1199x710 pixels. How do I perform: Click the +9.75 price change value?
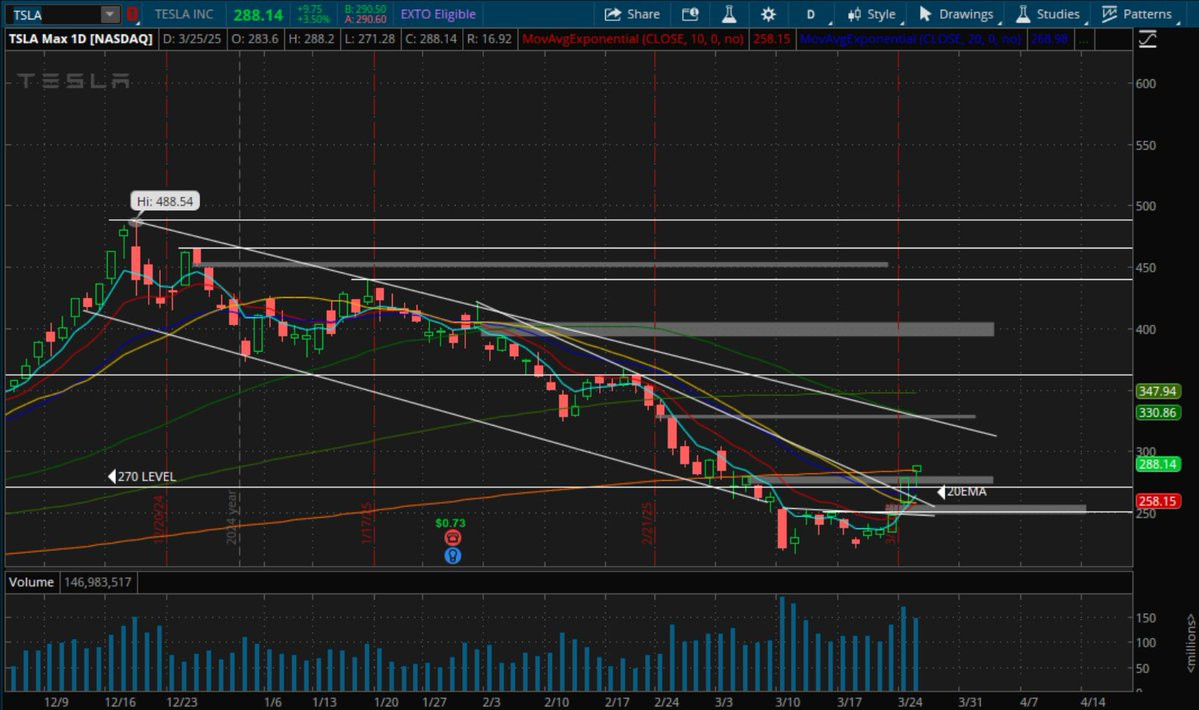click(x=310, y=9)
